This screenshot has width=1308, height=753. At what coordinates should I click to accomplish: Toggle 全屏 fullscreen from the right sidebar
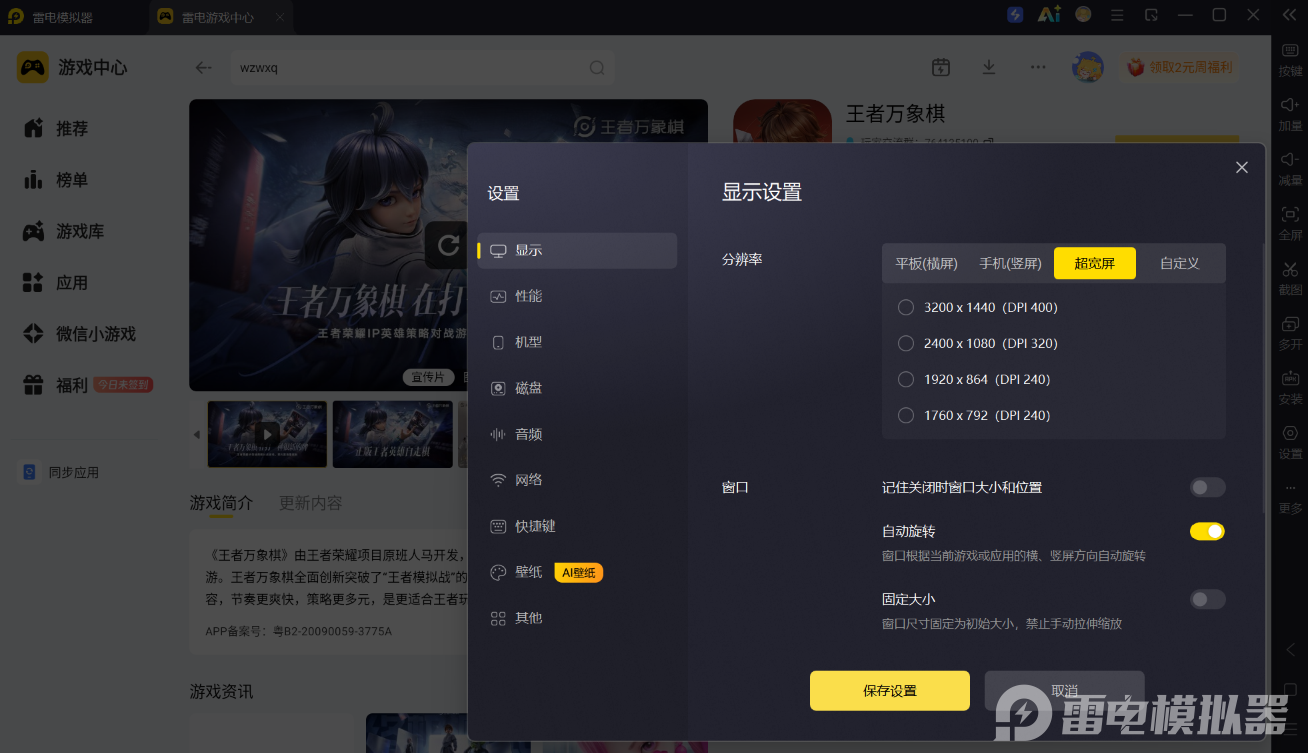pos(1290,223)
